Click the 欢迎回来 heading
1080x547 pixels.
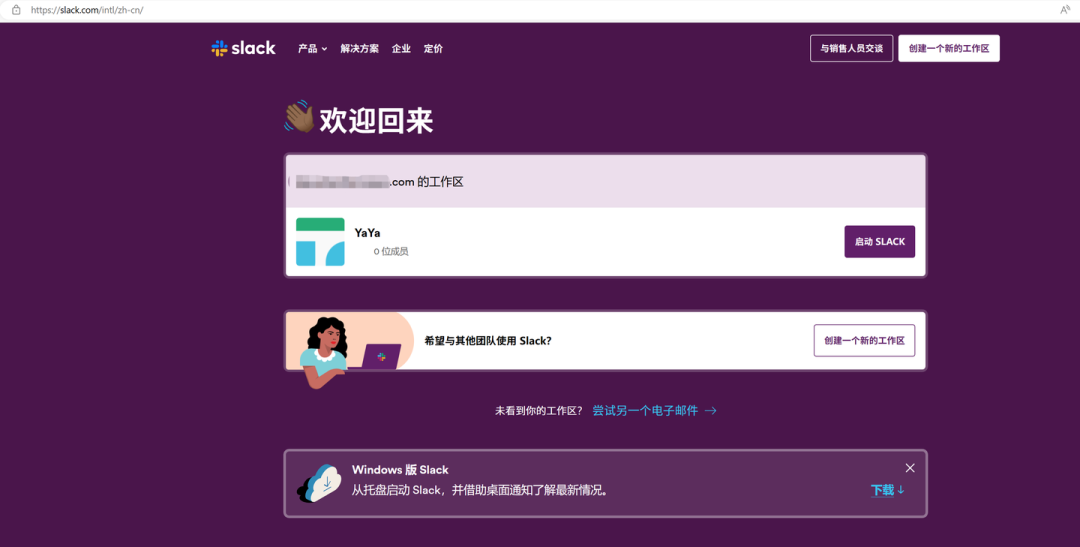376,121
